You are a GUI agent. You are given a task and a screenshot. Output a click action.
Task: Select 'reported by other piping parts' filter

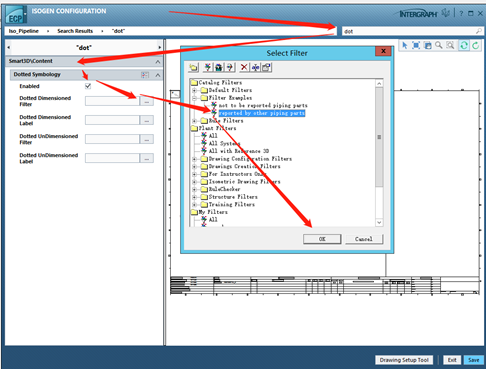[x=262, y=113]
